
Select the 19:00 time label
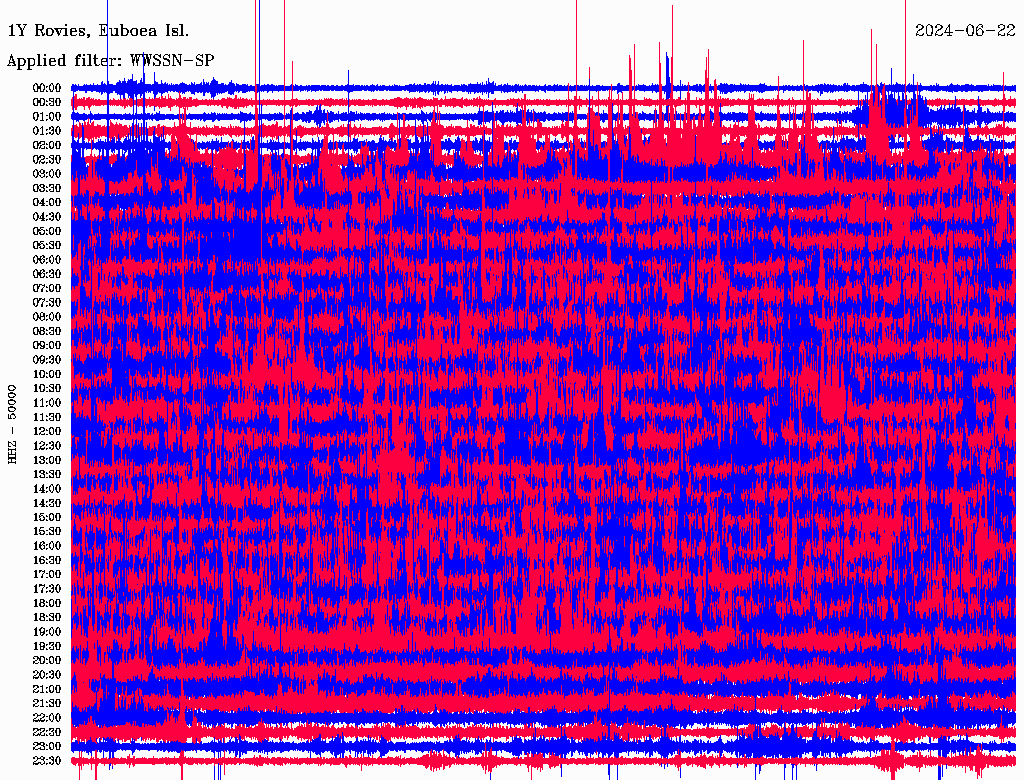(x=47, y=632)
